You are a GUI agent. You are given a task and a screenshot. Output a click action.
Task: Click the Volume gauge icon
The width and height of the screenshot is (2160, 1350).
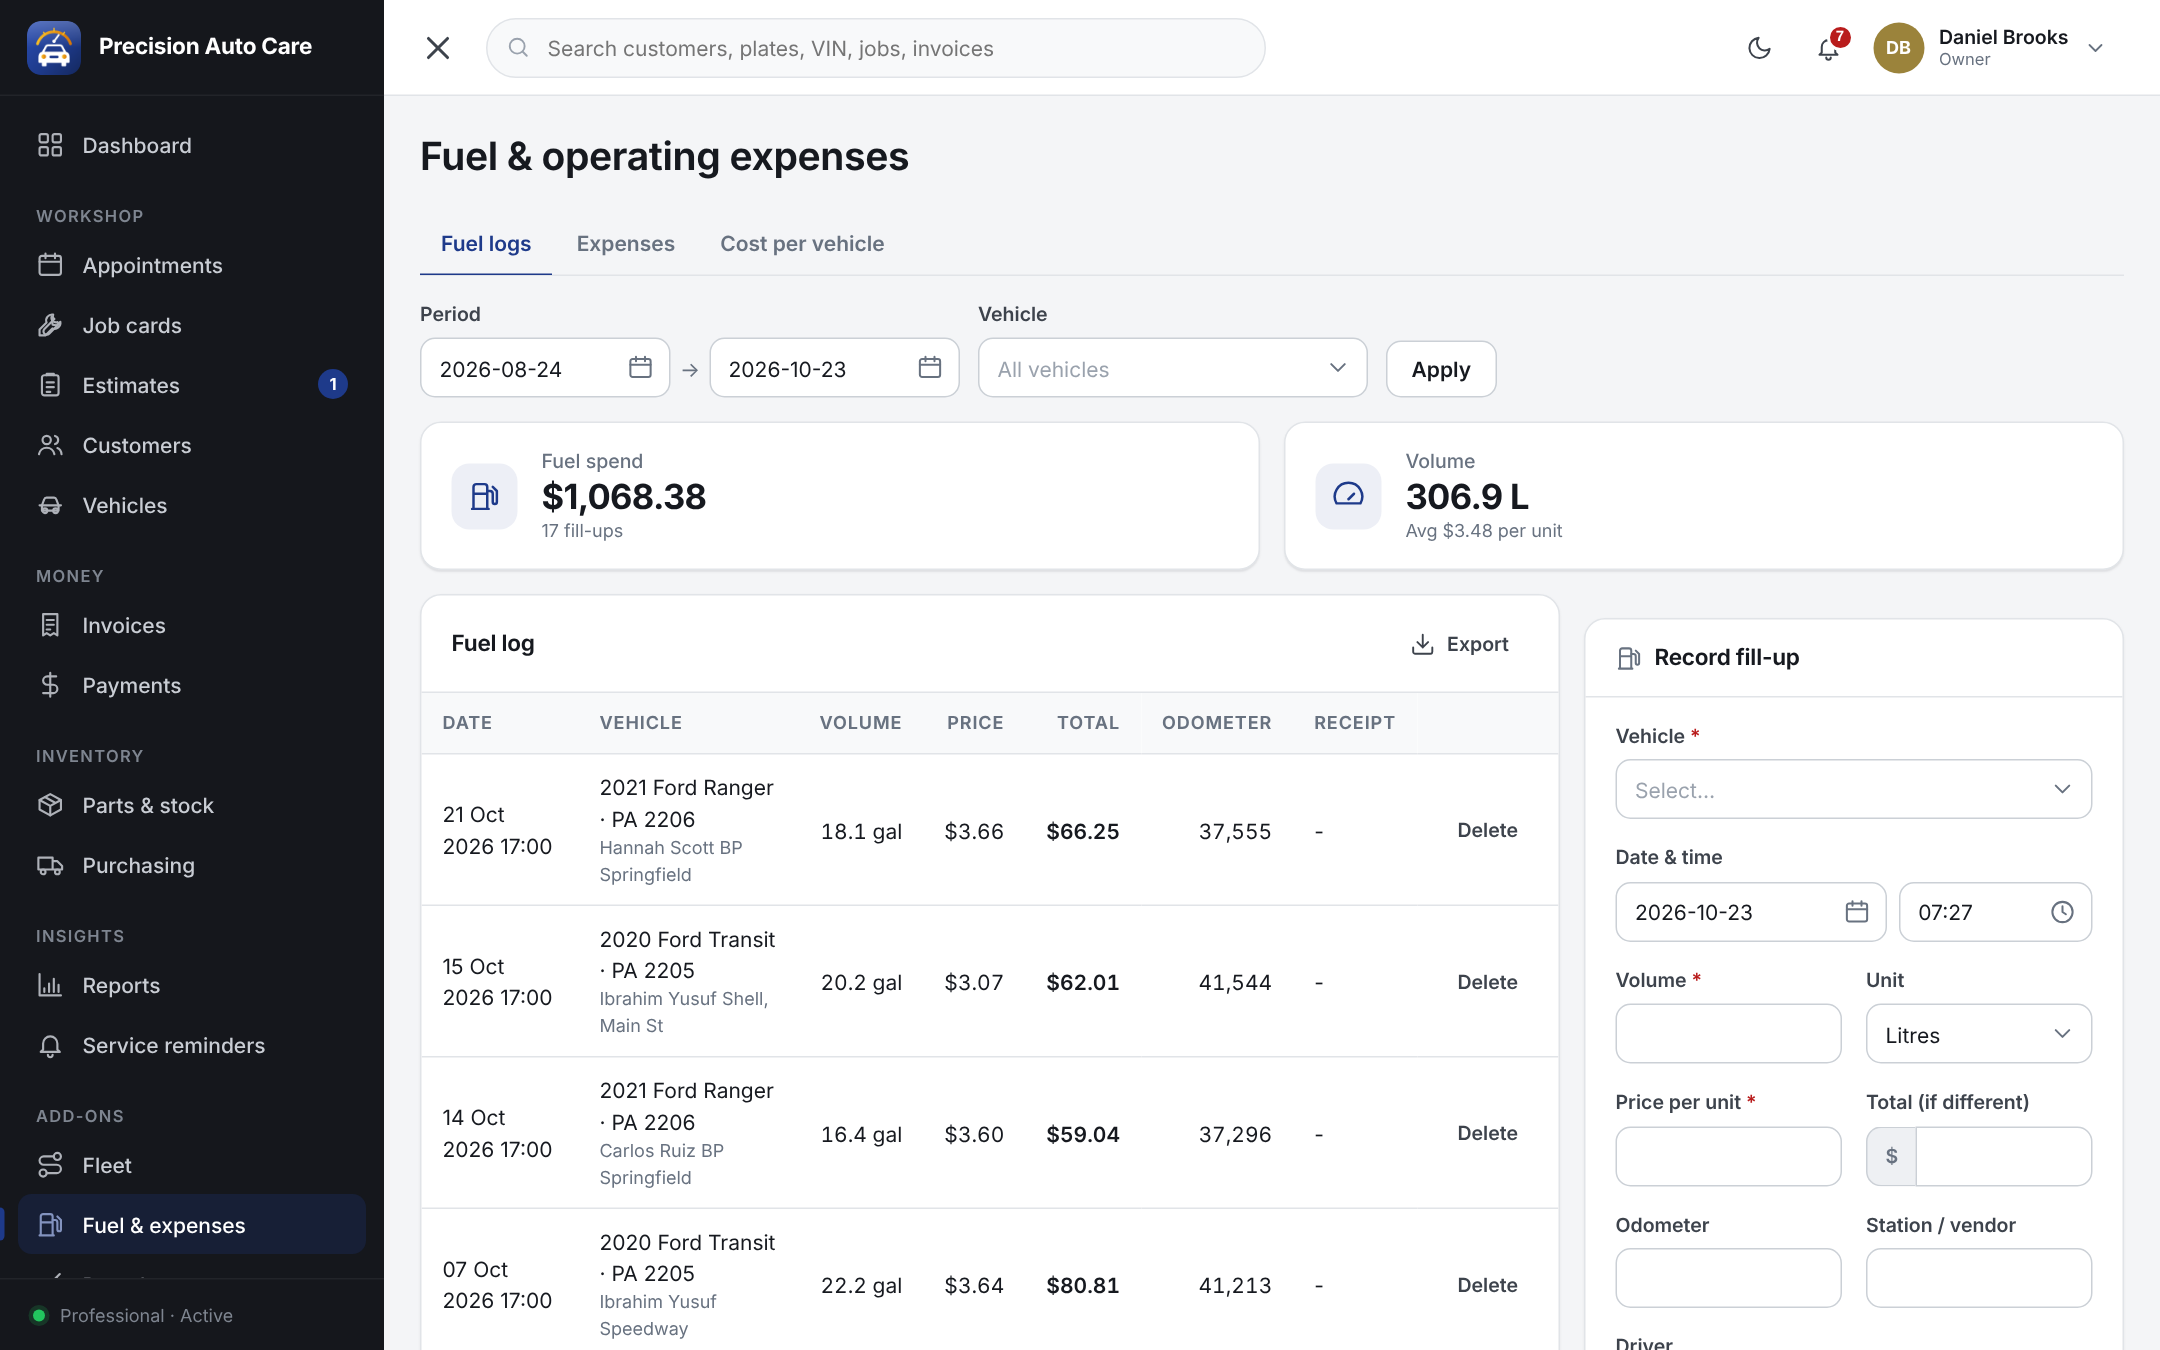click(1348, 496)
